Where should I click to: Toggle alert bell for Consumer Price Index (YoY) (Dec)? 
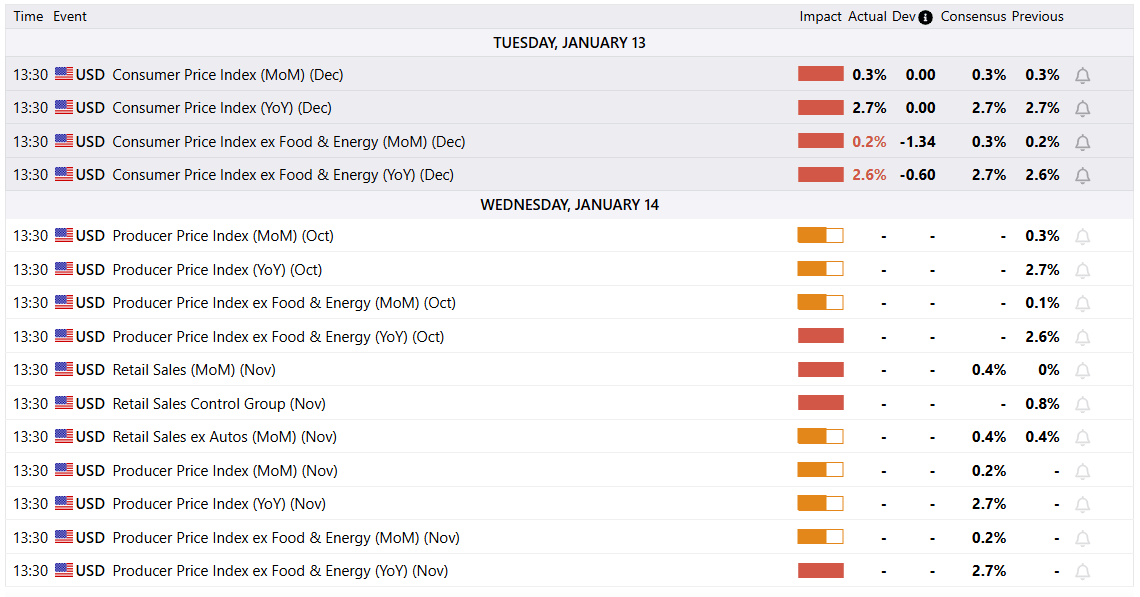[x=1082, y=108]
